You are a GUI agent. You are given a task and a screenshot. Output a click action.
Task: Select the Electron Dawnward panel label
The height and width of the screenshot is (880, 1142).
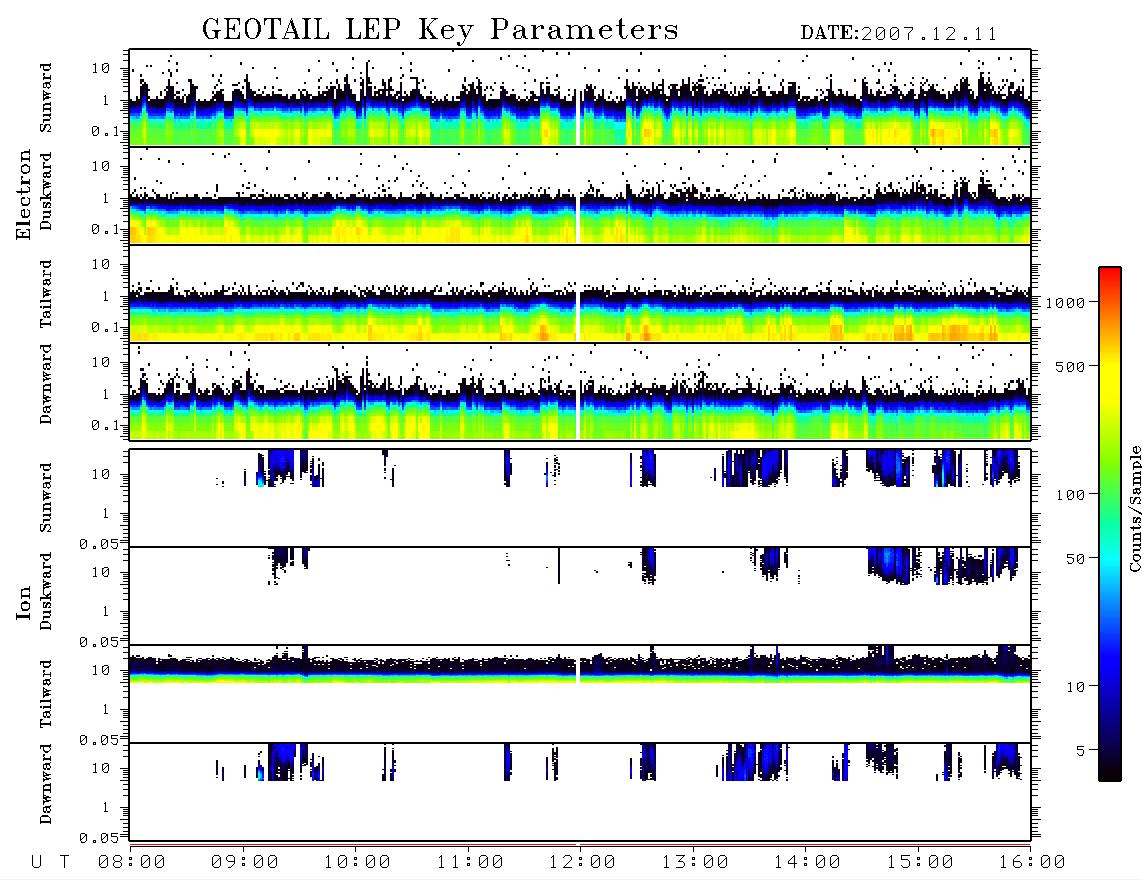46,384
